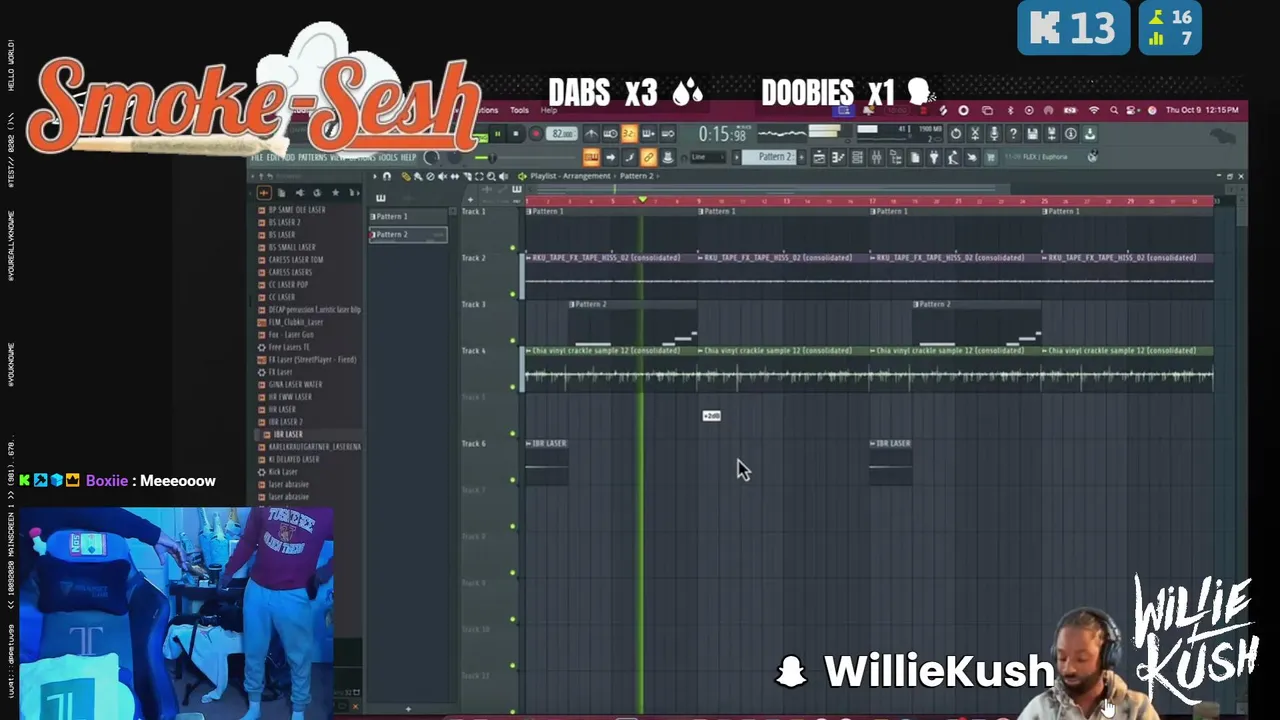Screen dimensions: 1280x720
Task: Toggle the highlighted link-to-controller icon
Action: (x=648, y=157)
